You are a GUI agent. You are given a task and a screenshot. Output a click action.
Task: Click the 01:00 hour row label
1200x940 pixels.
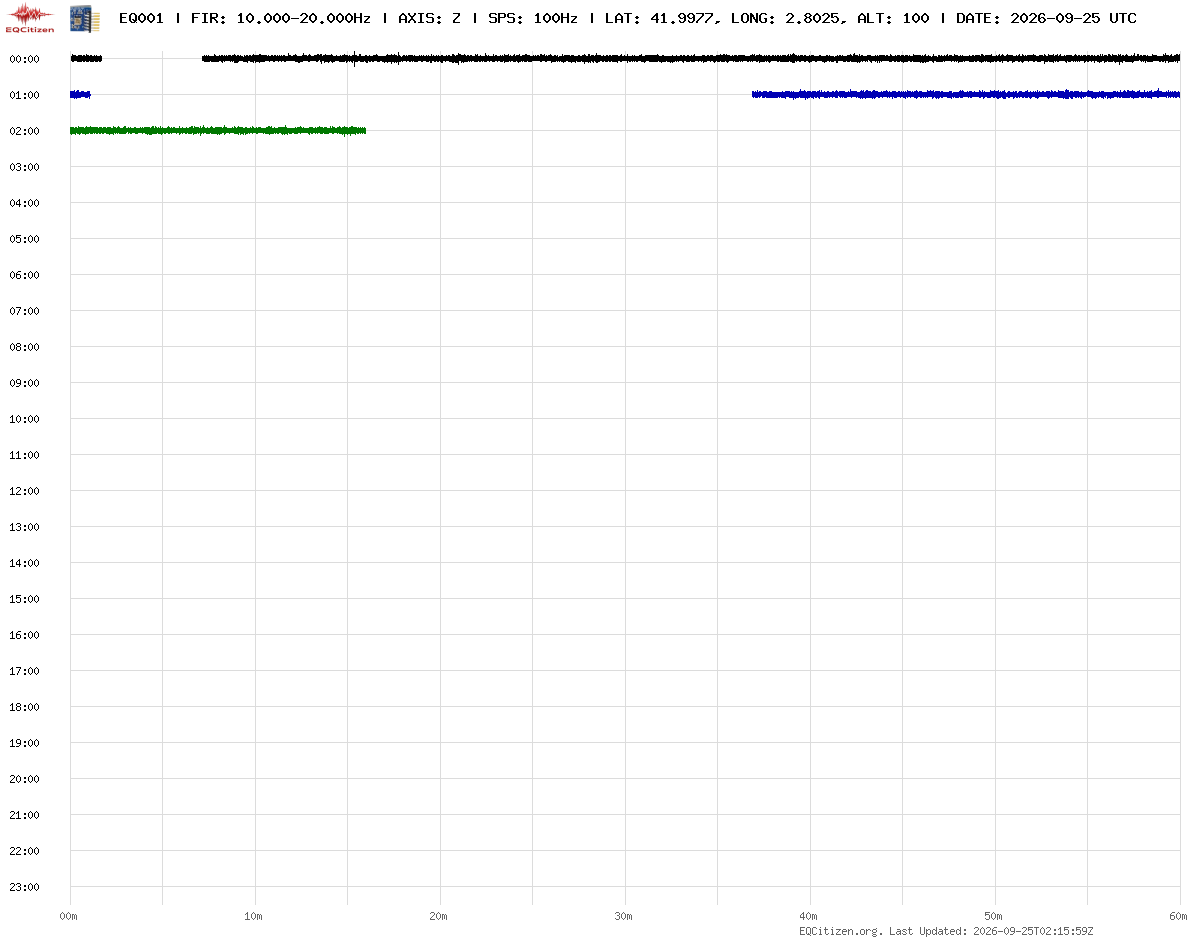24,95
